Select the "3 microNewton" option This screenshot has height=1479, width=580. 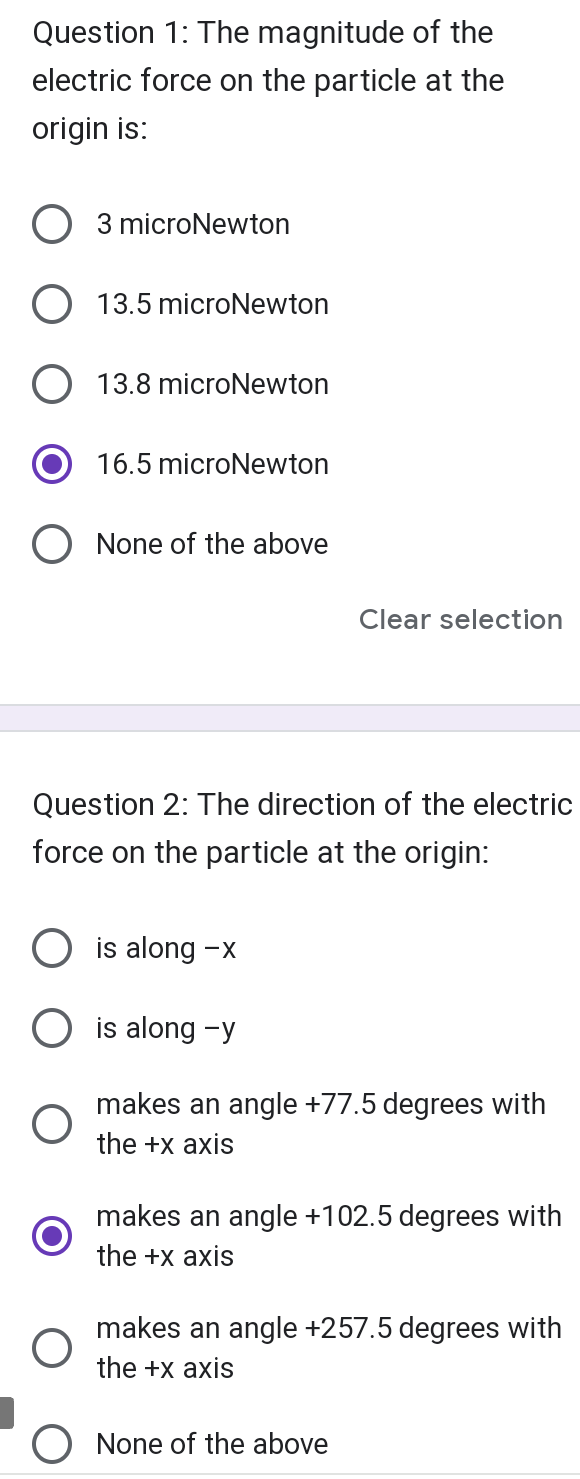click(x=52, y=224)
